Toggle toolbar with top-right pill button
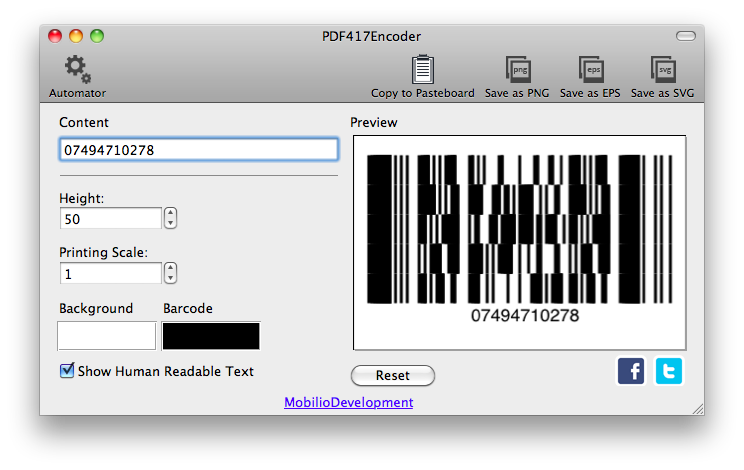Screen dimensions: 744x470 pos(685,36)
